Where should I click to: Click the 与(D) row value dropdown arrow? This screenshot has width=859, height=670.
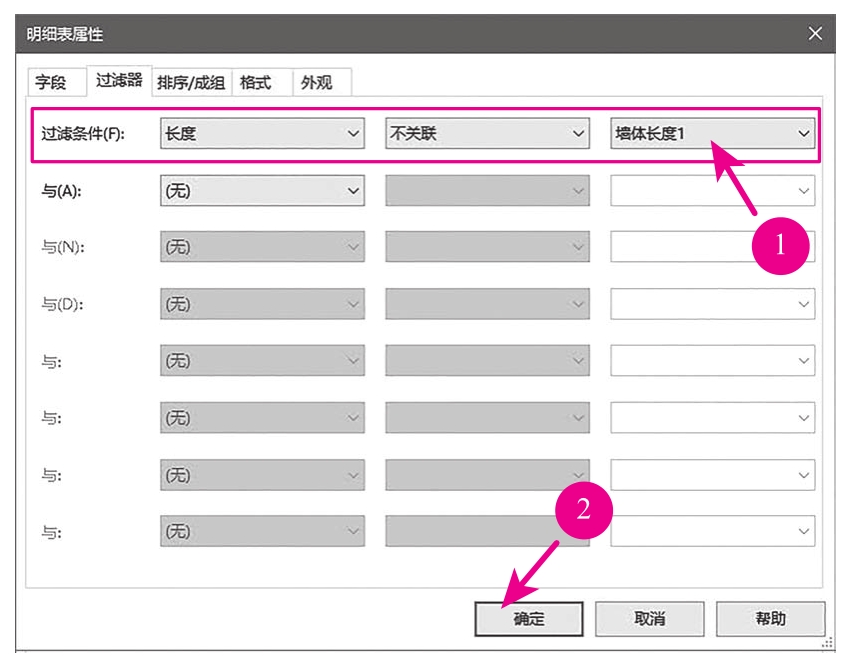click(804, 304)
